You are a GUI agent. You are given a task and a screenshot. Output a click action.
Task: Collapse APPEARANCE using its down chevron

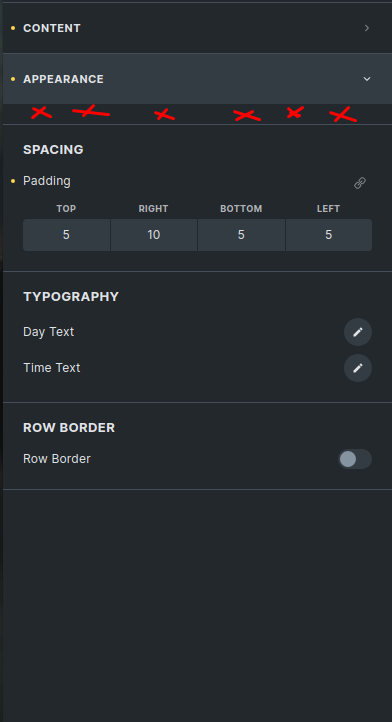point(367,79)
